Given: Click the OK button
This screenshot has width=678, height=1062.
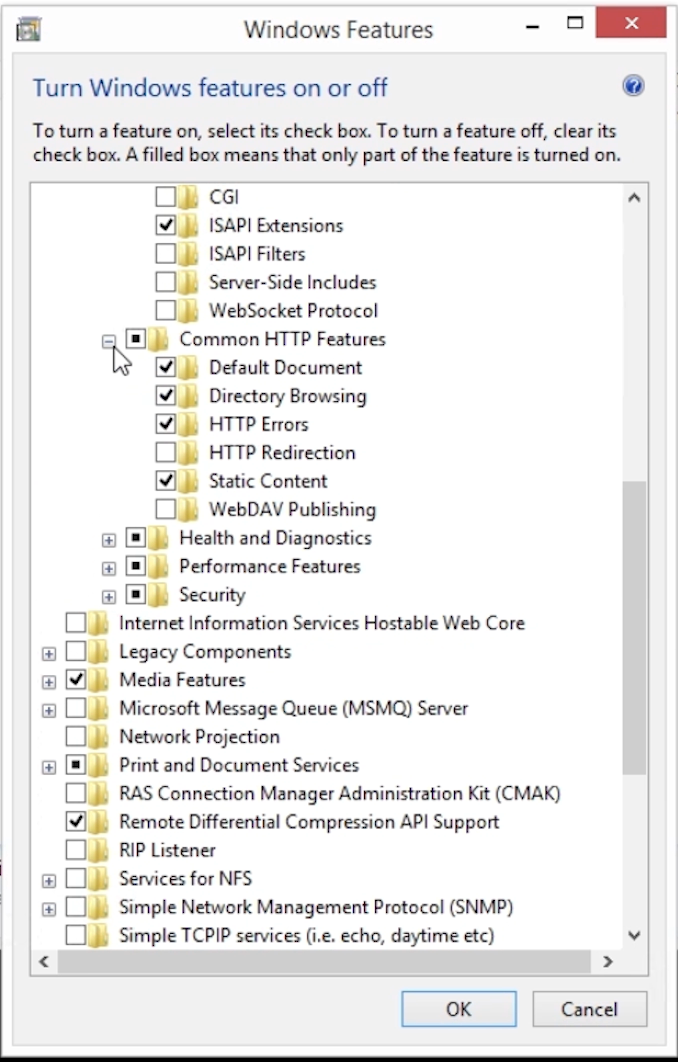Looking at the screenshot, I should click(x=459, y=1009).
